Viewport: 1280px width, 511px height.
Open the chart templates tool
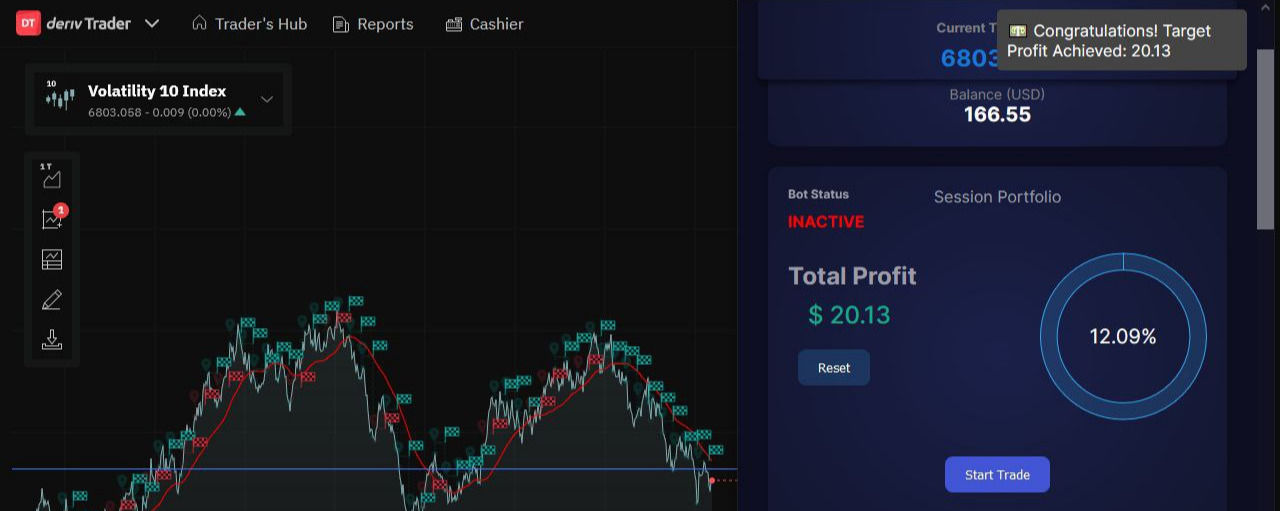click(x=52, y=260)
